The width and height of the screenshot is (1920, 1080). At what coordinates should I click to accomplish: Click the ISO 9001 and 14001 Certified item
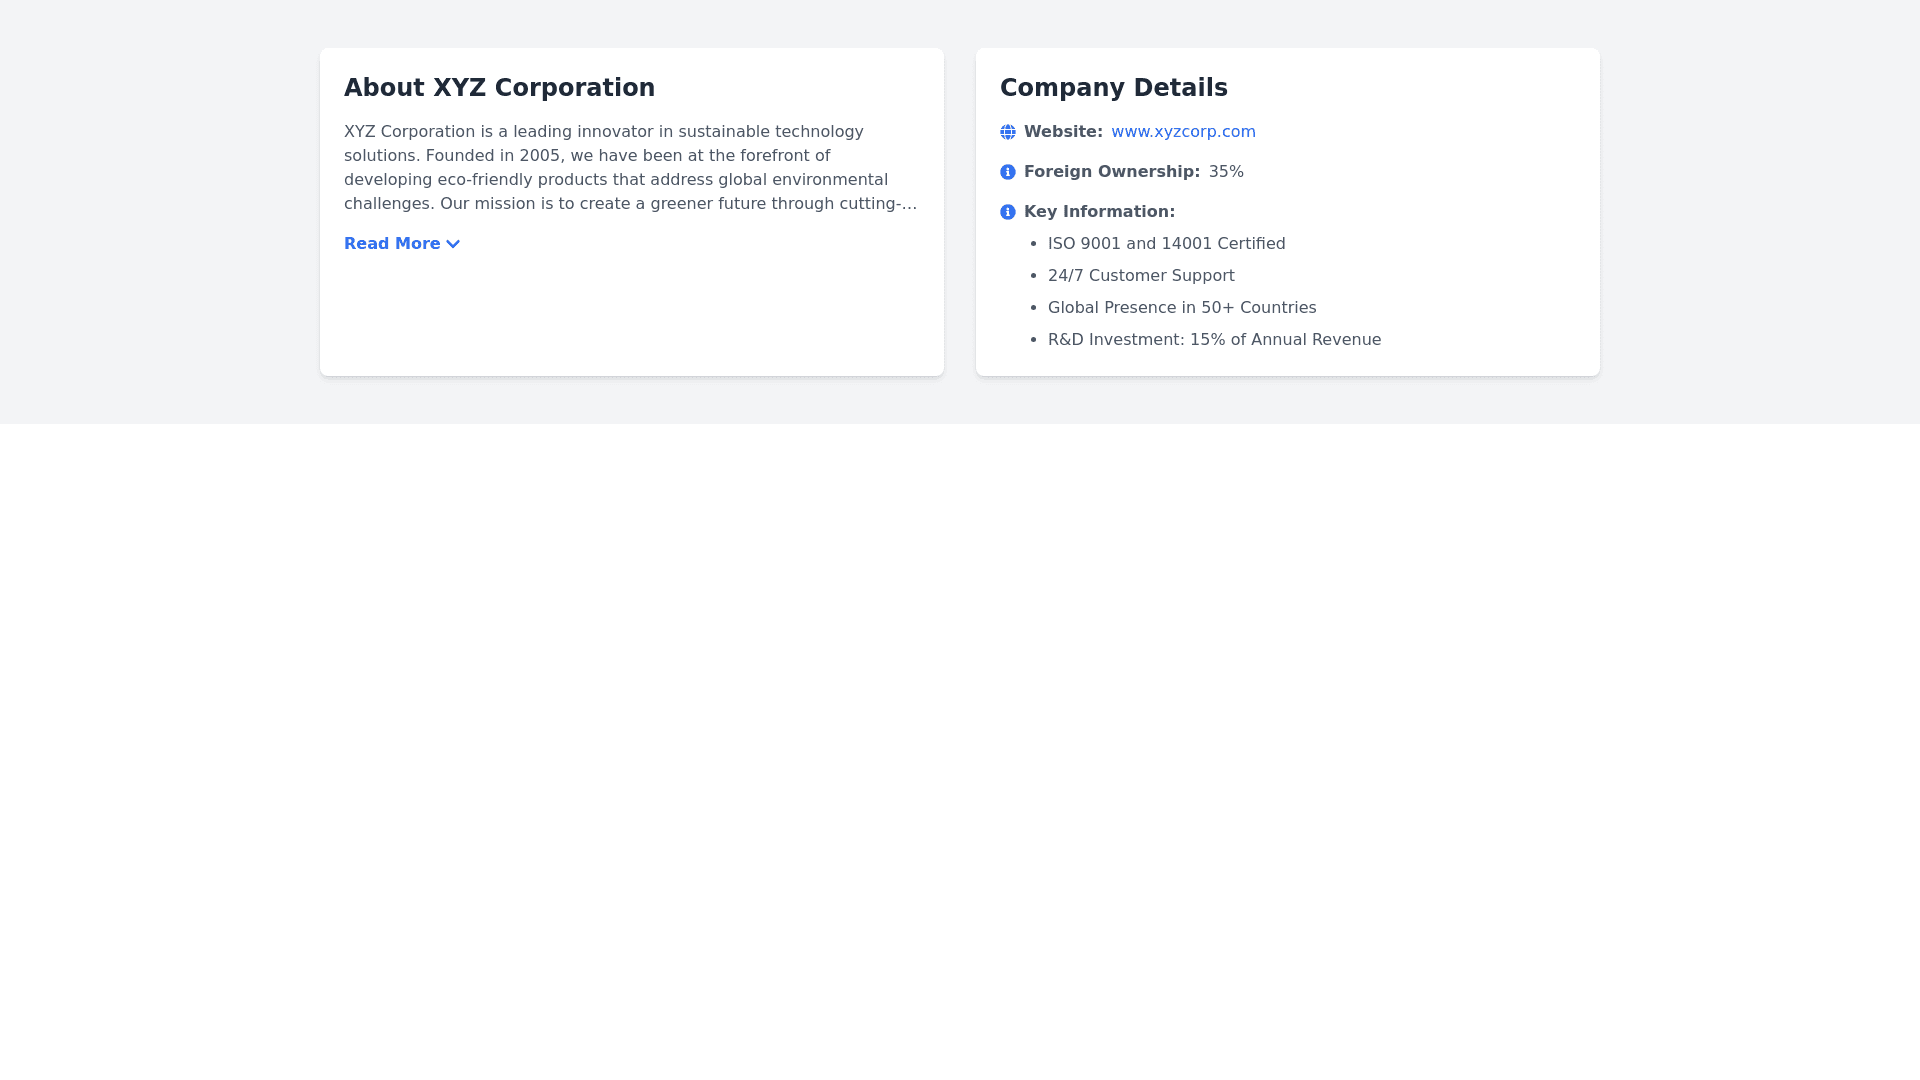click(1166, 244)
